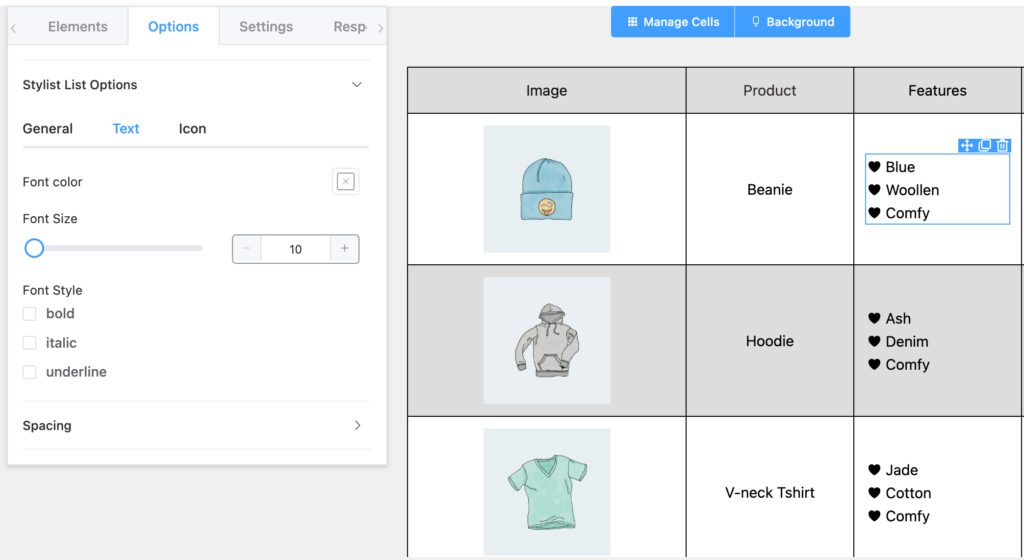Enable italic font style
1024x560 pixels.
coord(29,343)
